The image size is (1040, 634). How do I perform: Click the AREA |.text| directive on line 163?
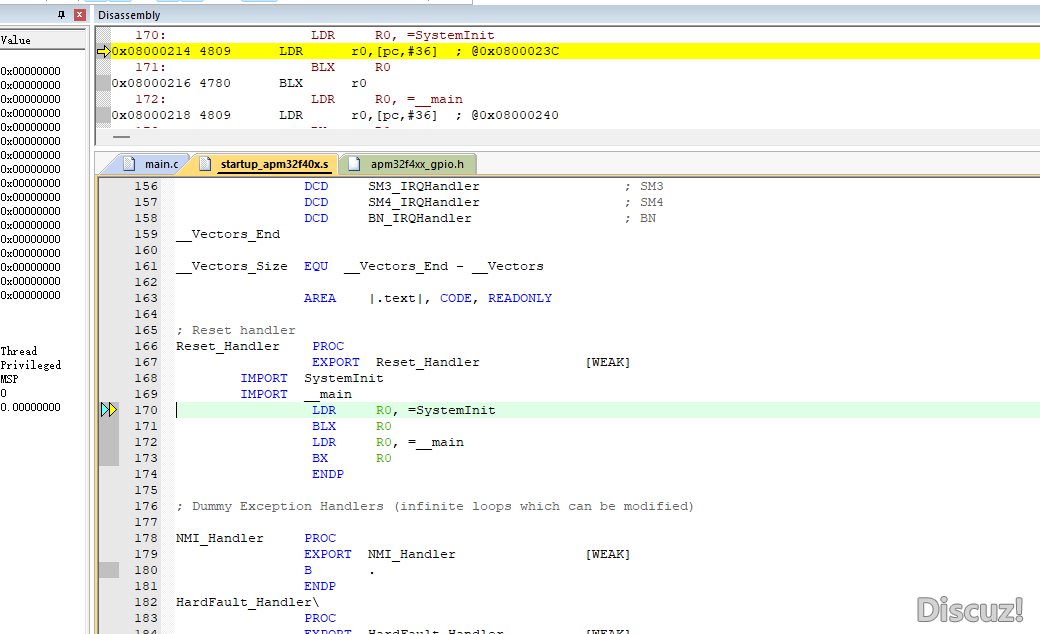[428, 298]
